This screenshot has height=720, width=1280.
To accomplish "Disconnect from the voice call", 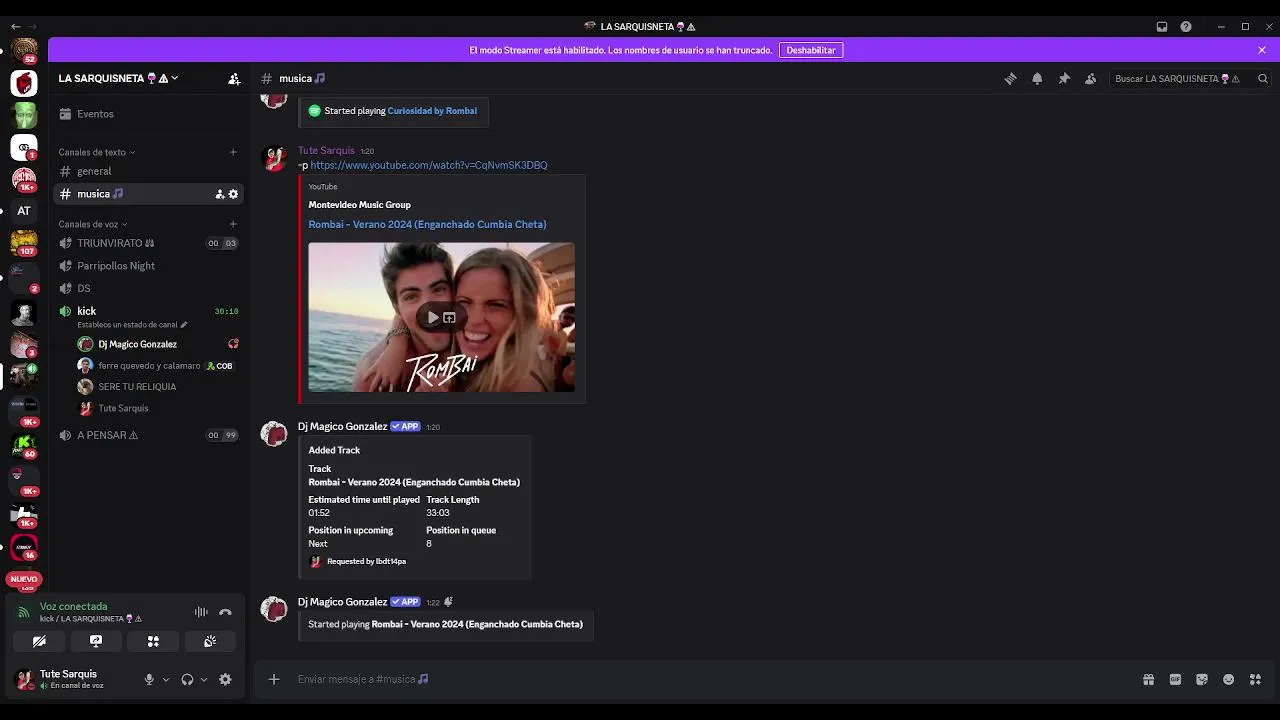I will pyautogui.click(x=225, y=612).
